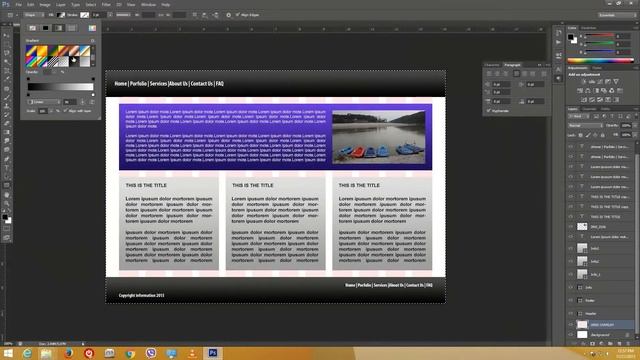The height and width of the screenshot is (360, 640).
Task: Click the Levels adjustment icon
Action: pos(592,81)
